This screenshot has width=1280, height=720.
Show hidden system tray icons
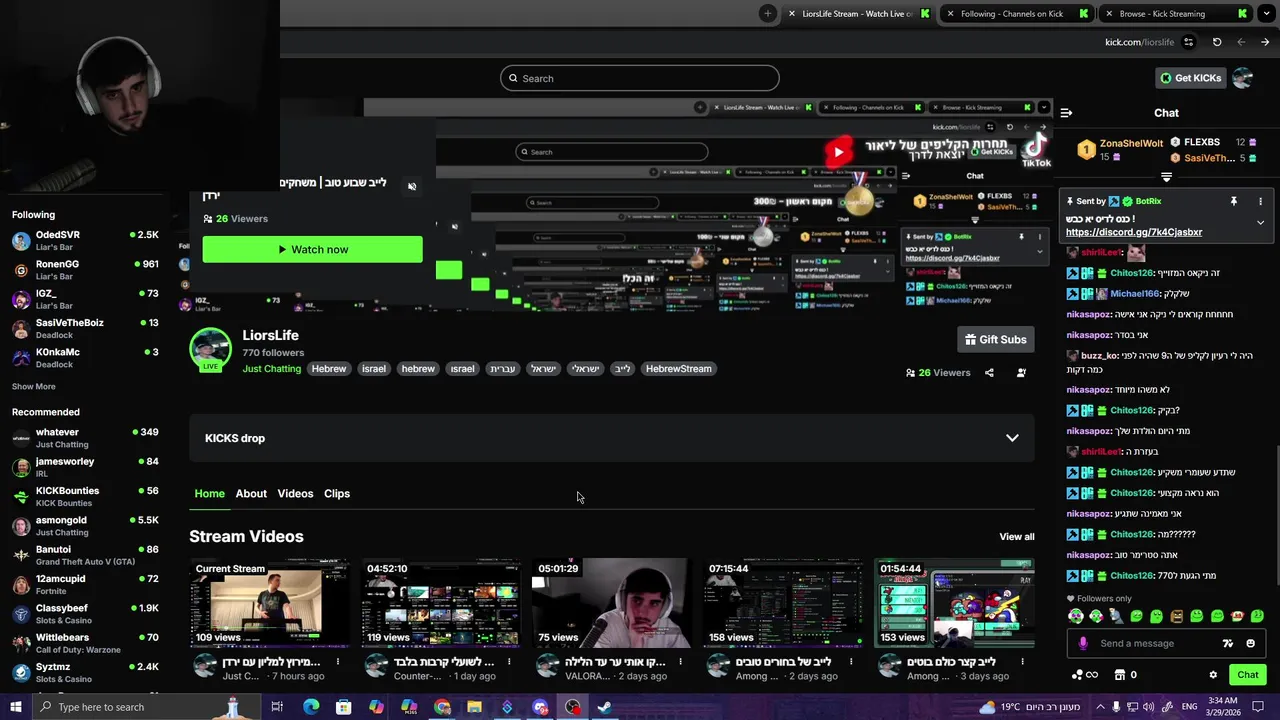pos(1100,707)
